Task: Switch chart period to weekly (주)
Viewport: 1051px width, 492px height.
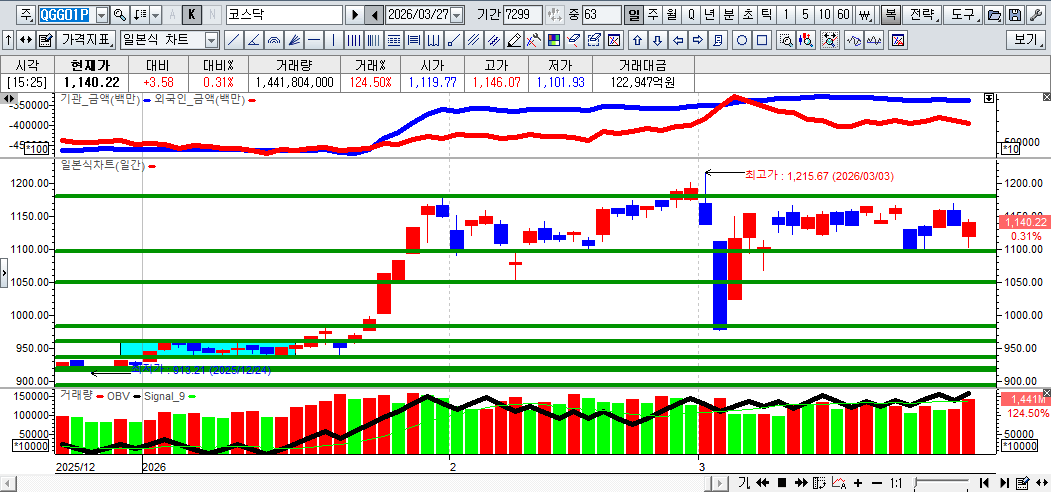Action: pos(652,15)
